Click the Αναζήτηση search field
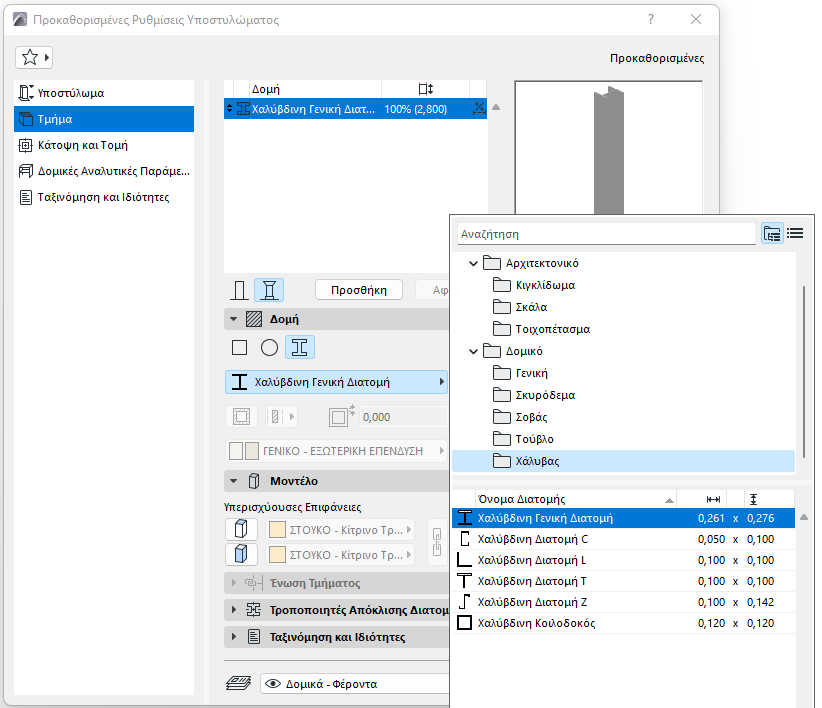Screen dimensions: 822x708 pyautogui.click(x=607, y=234)
